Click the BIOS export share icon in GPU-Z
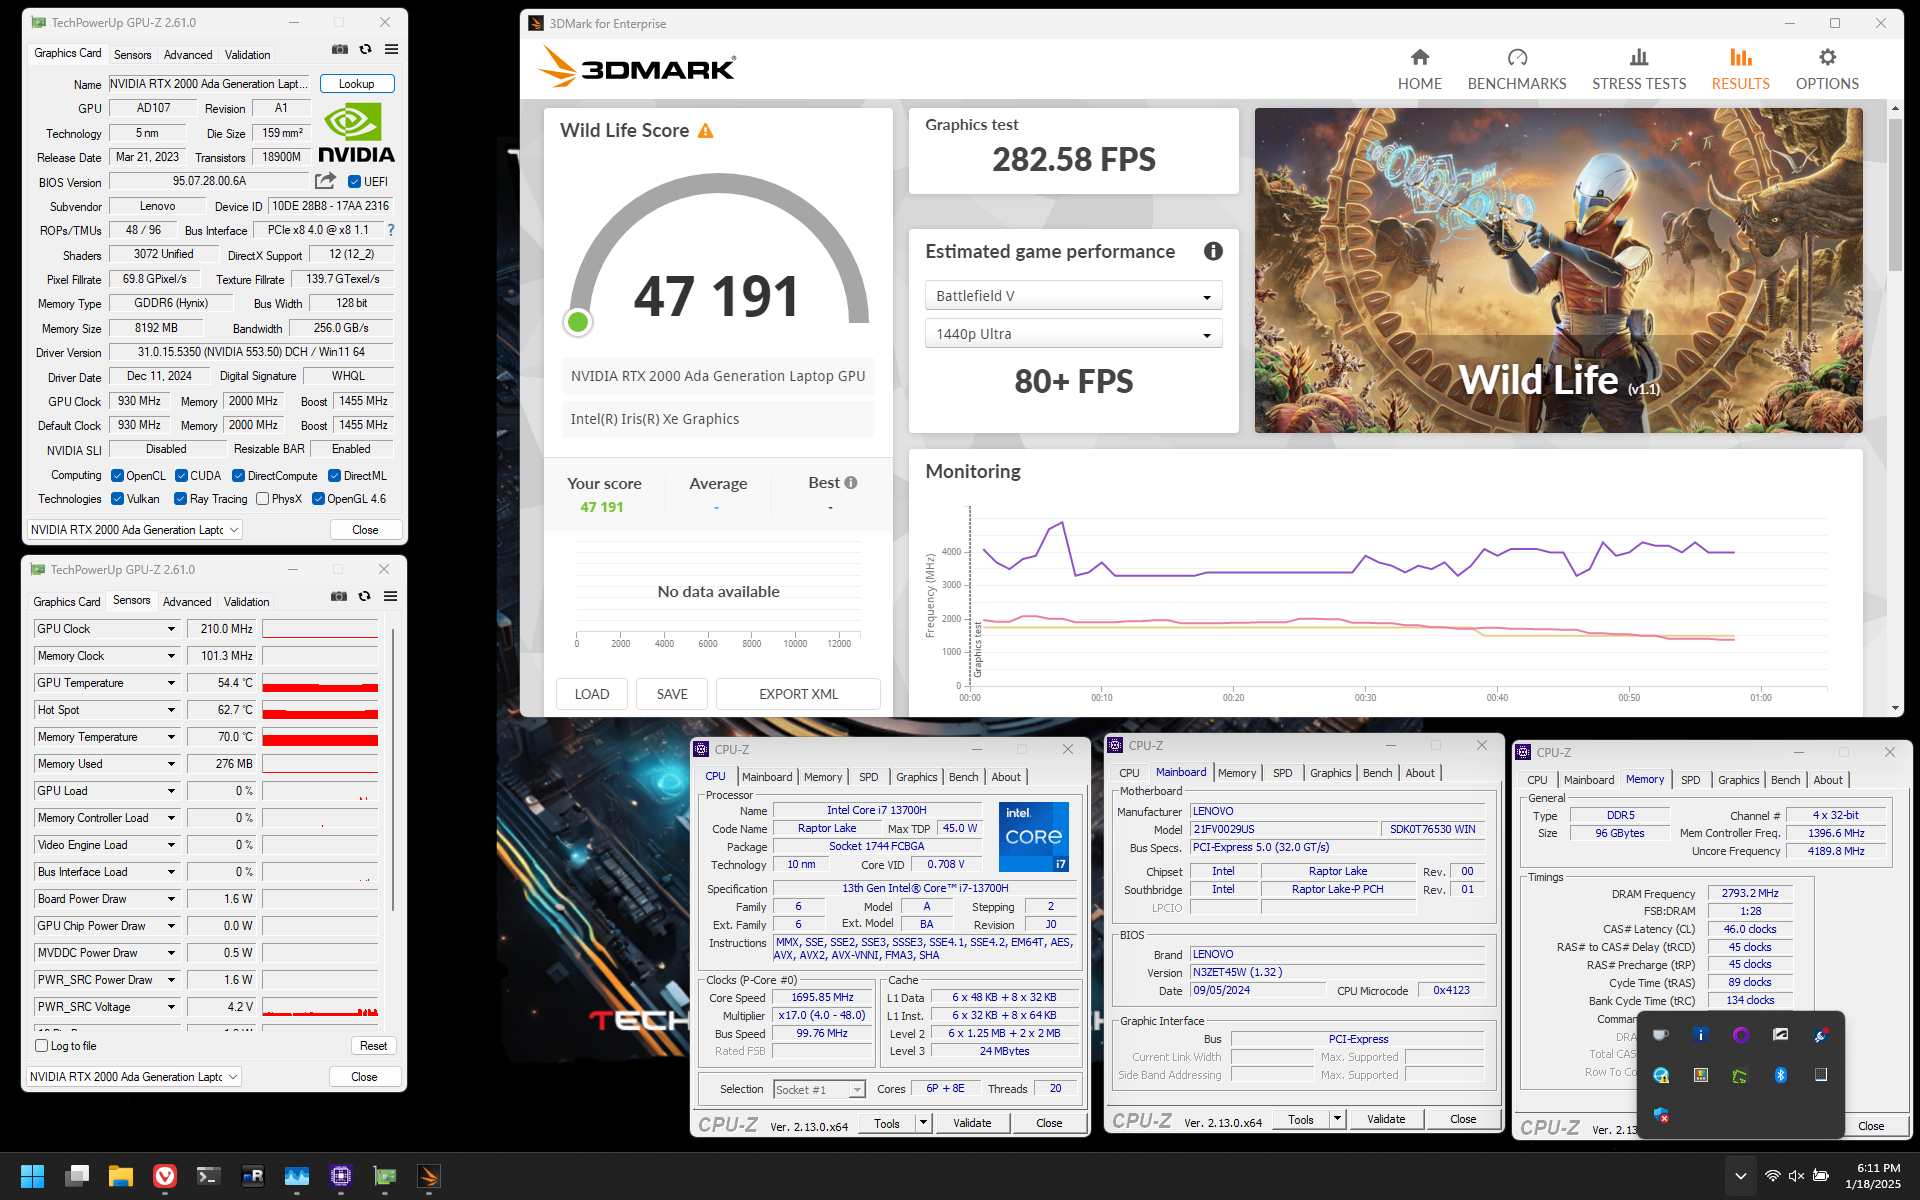 pos(325,181)
